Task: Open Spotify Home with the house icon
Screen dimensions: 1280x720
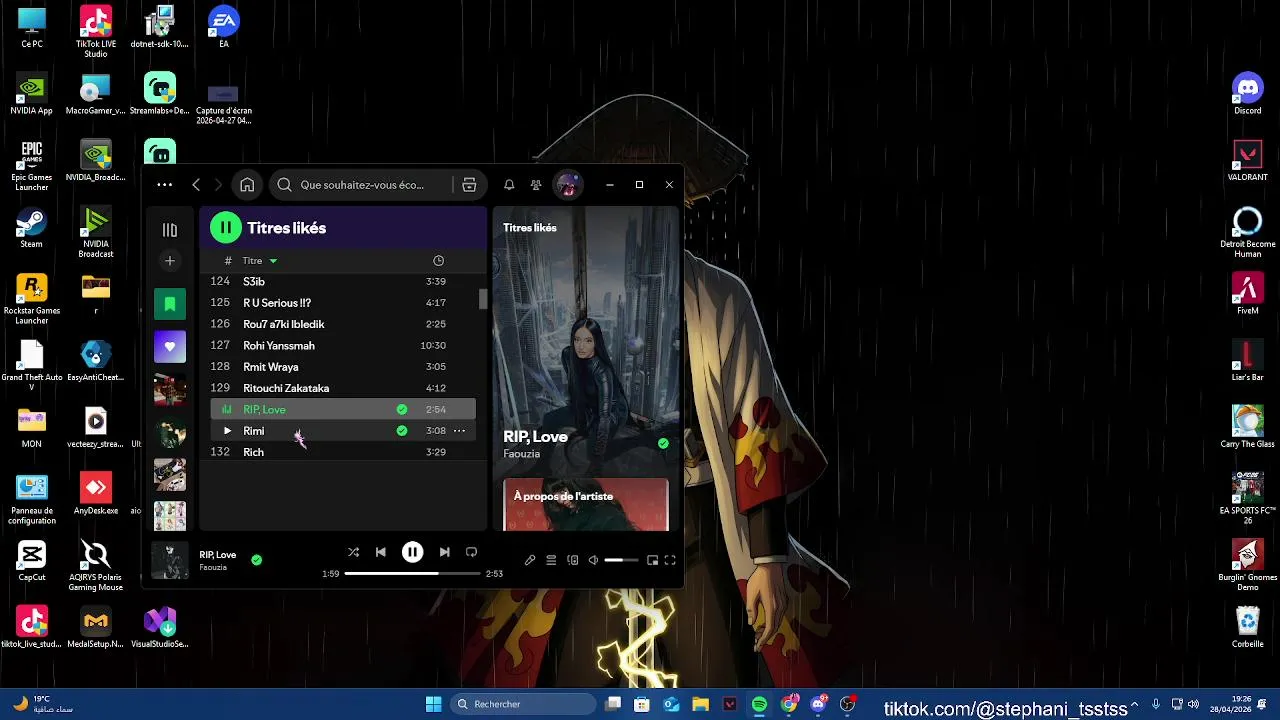Action: (x=247, y=185)
